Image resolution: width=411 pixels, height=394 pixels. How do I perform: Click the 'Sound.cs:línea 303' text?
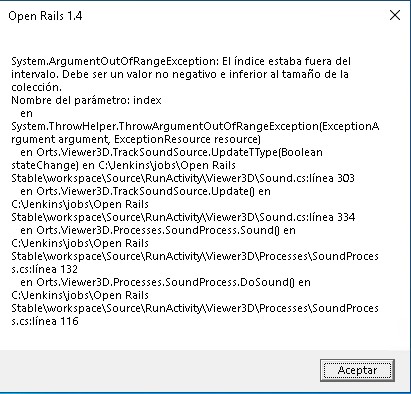pos(307,178)
